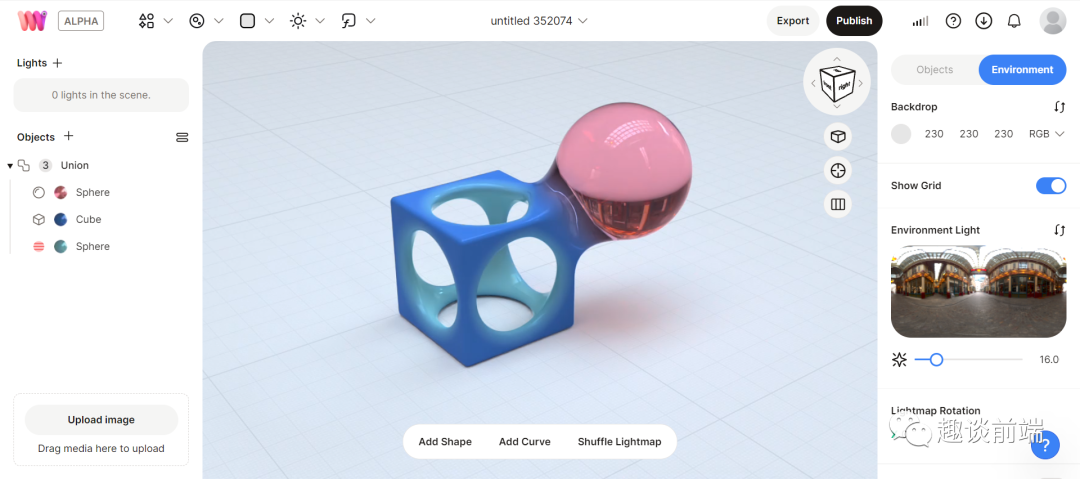Image resolution: width=1080 pixels, height=479 pixels.
Task: Click the Shuffle Lightmap button
Action: pos(619,442)
